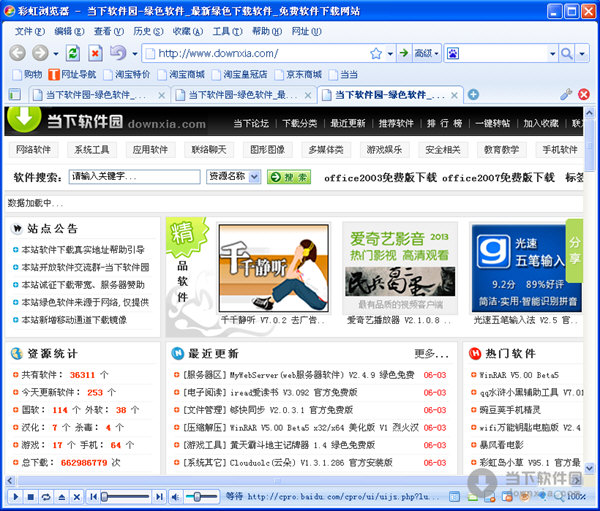This screenshot has height=511, width=600.
Task: Open the 资源名称 dropdown
Action: click(x=233, y=177)
